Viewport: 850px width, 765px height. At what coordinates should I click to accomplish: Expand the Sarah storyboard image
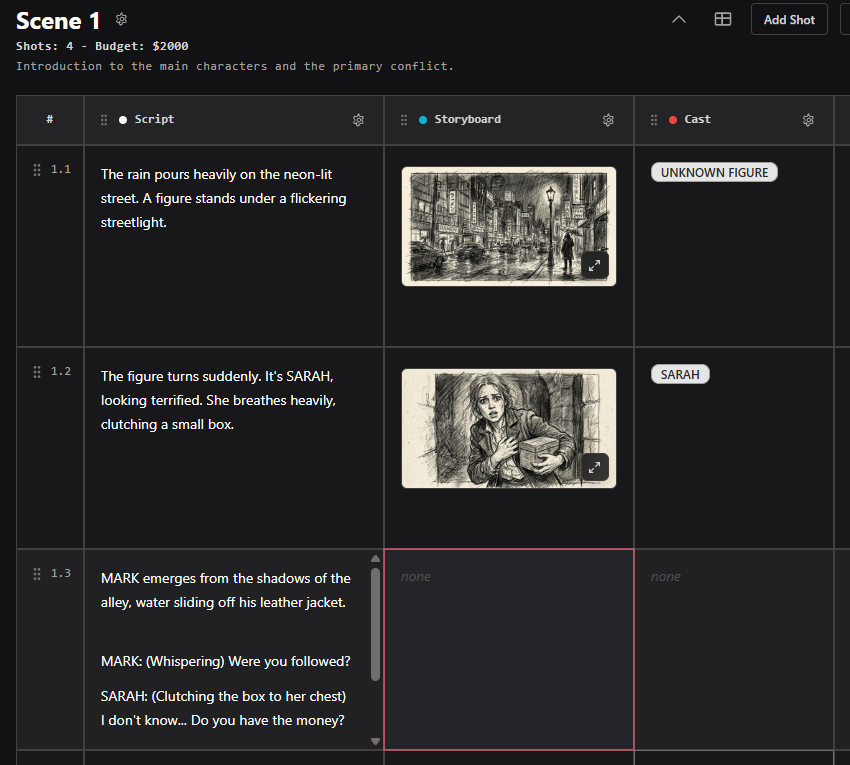(x=595, y=467)
